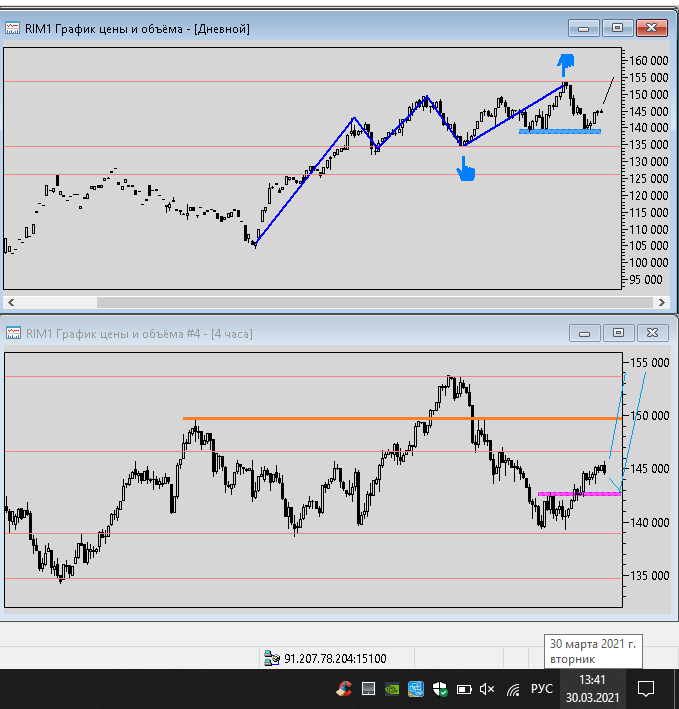Screen dimensions: 679x709
Task: Click the chart icon in the Дневной window title
Action: click(12, 28)
